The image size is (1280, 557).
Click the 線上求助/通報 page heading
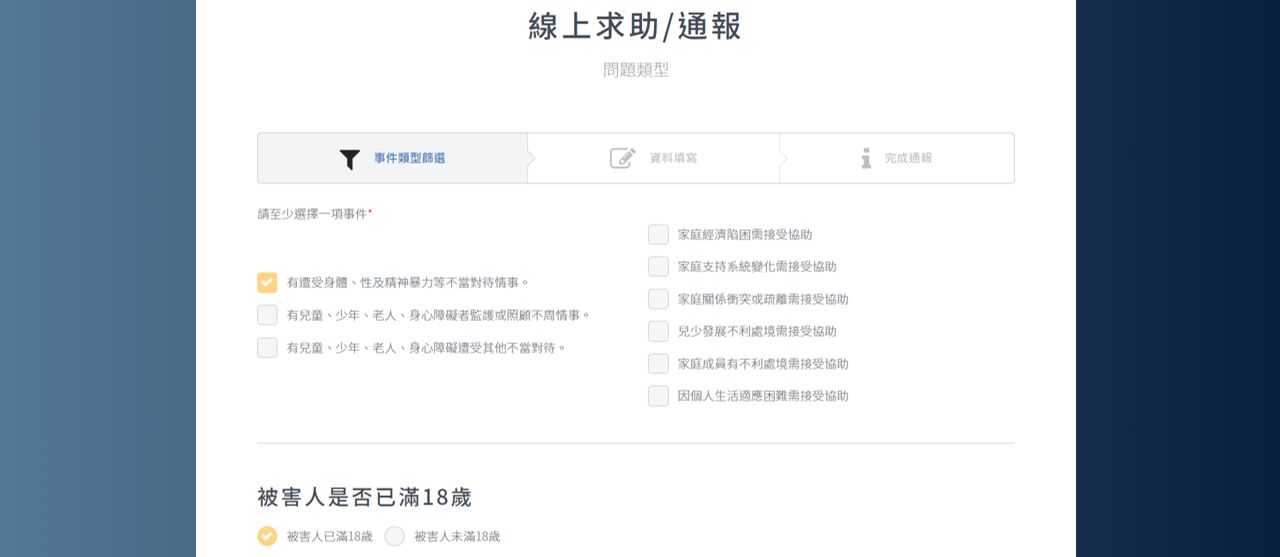coord(635,27)
